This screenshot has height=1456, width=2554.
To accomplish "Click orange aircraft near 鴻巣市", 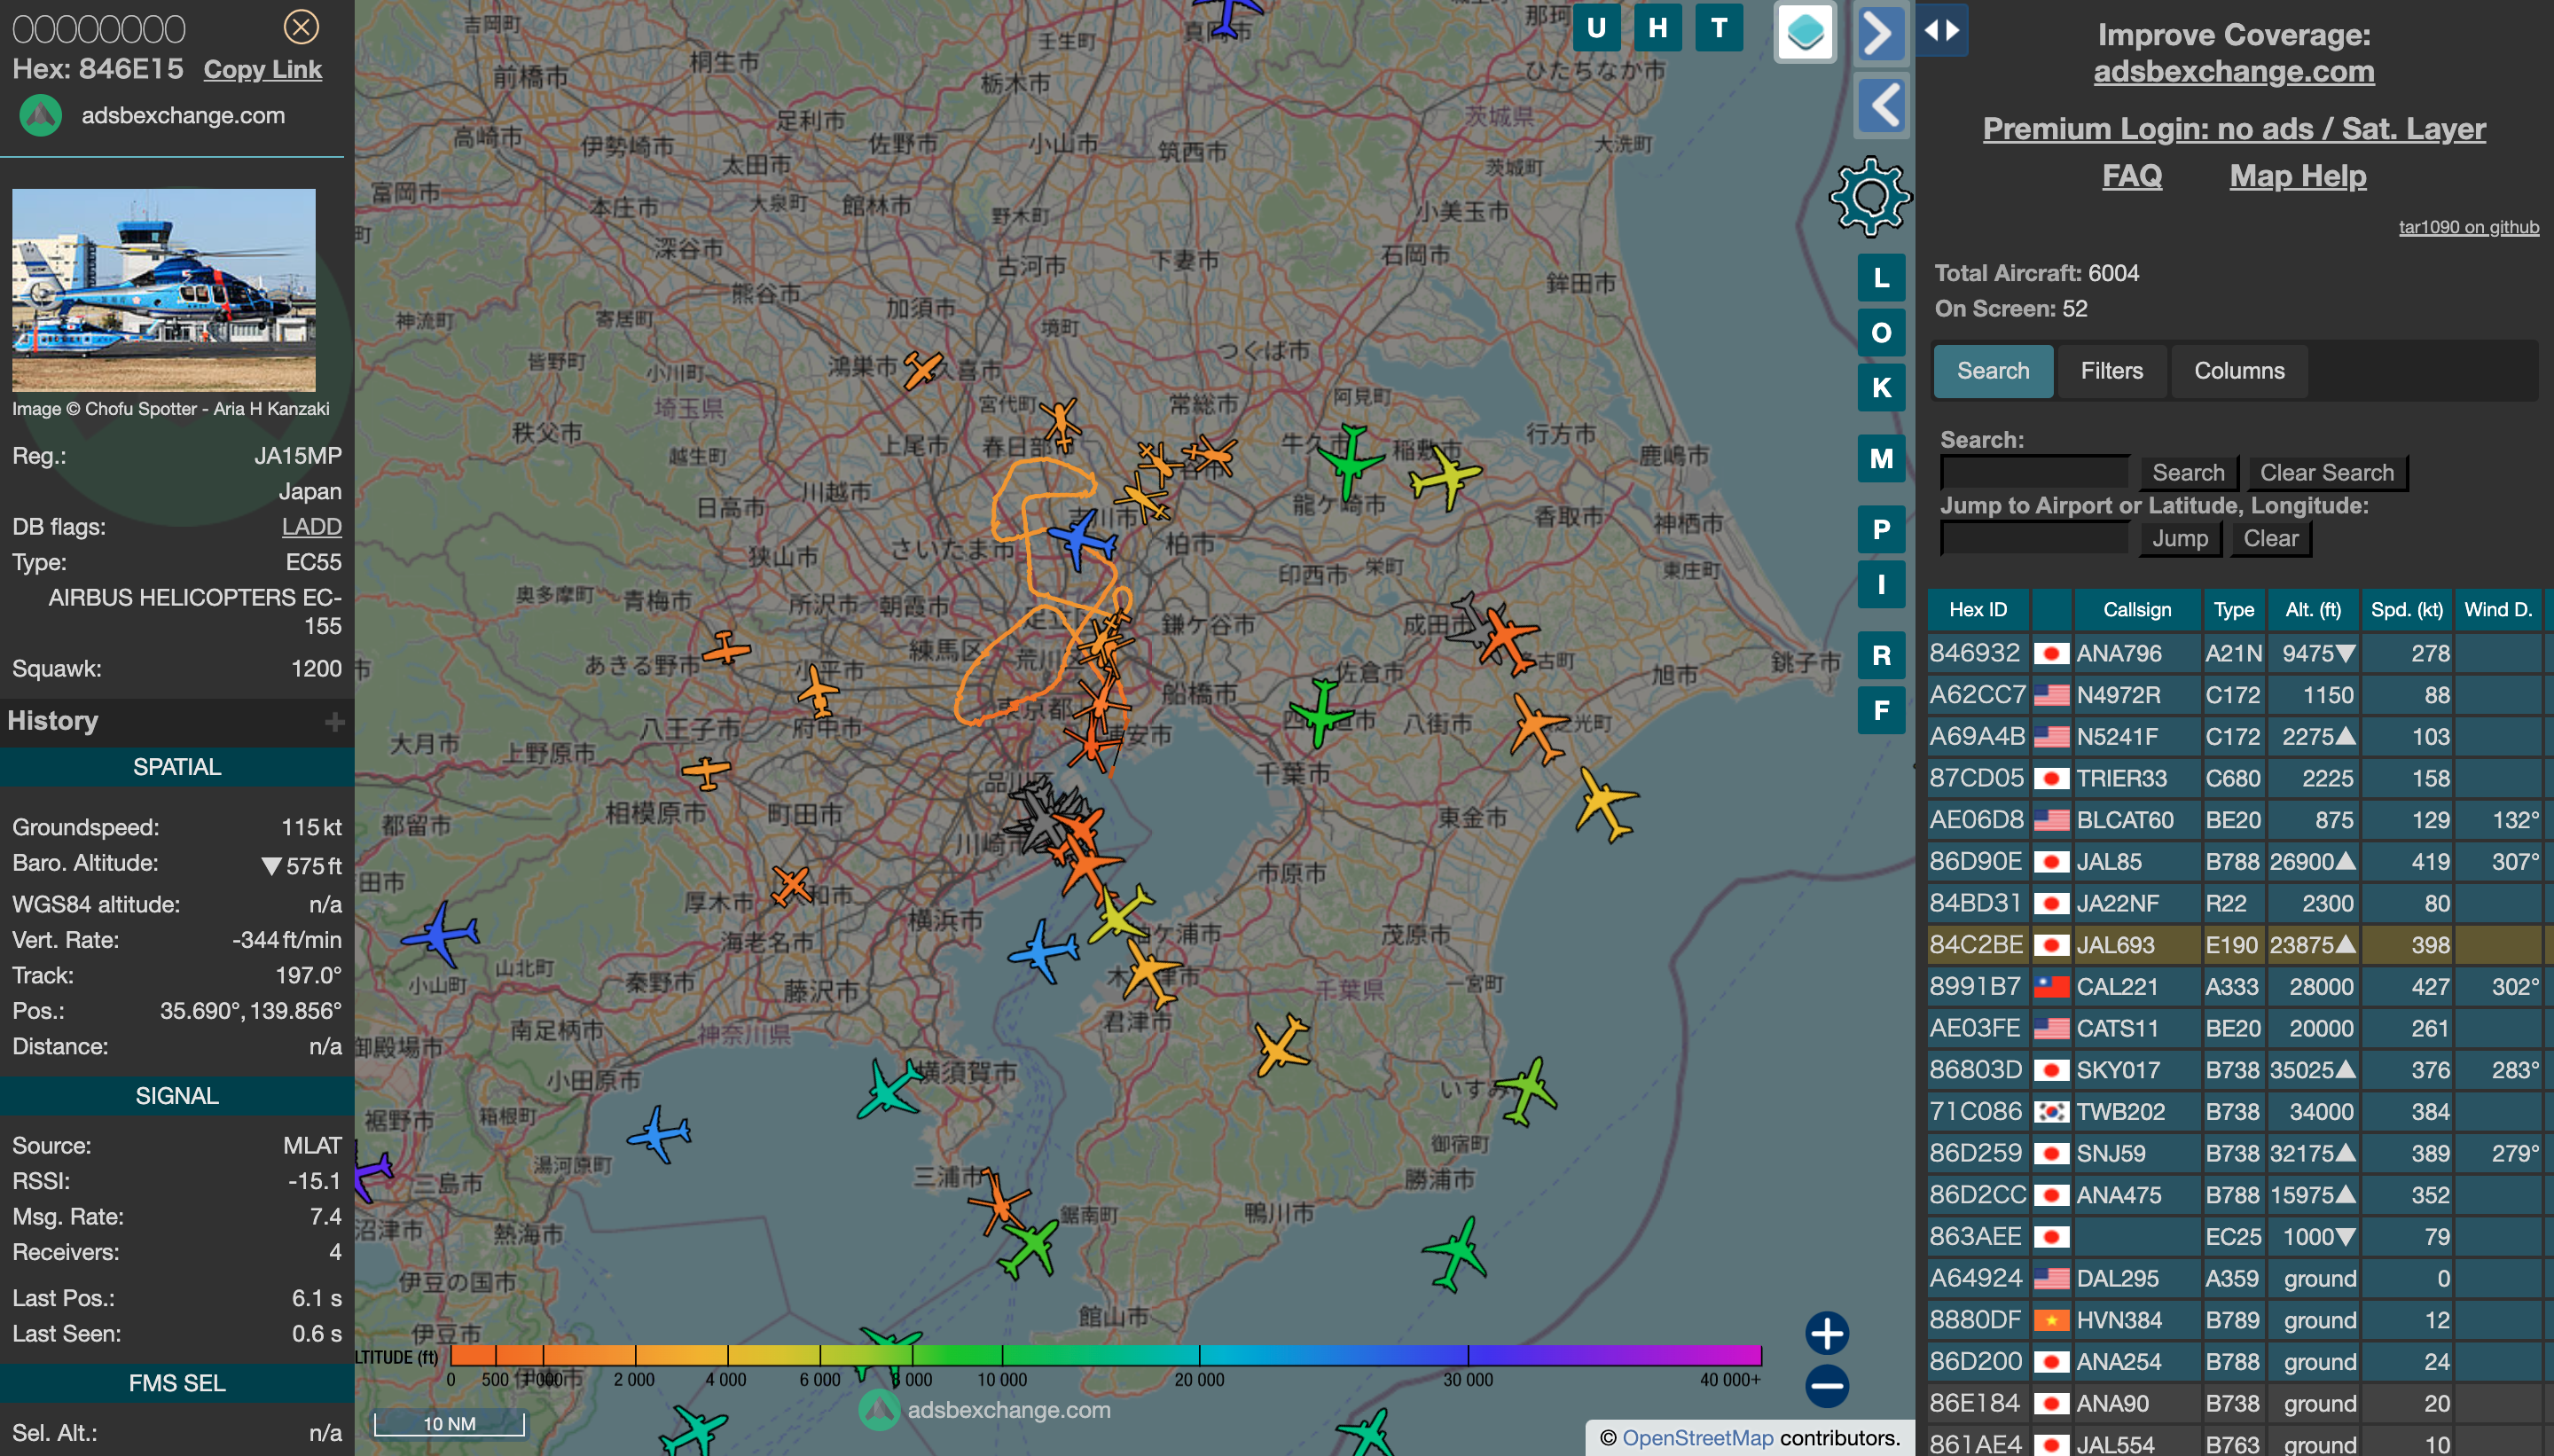I will point(923,369).
